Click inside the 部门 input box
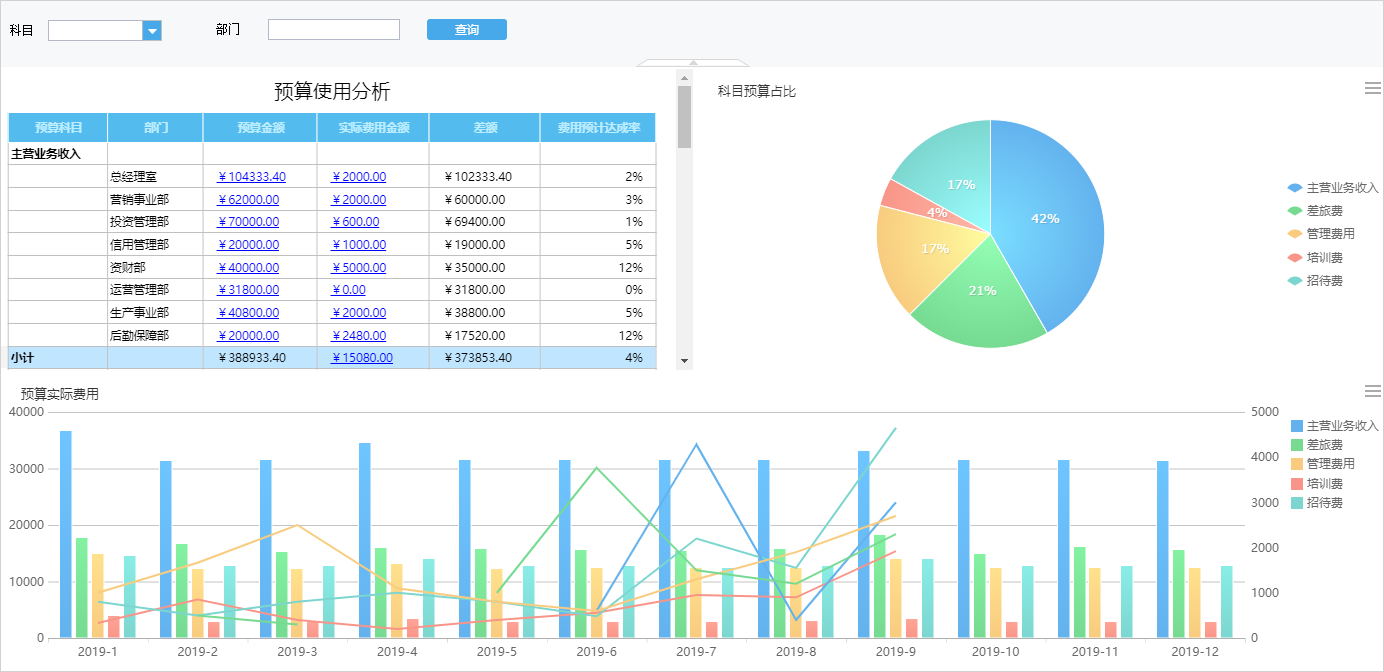The width and height of the screenshot is (1384, 672). [x=333, y=29]
